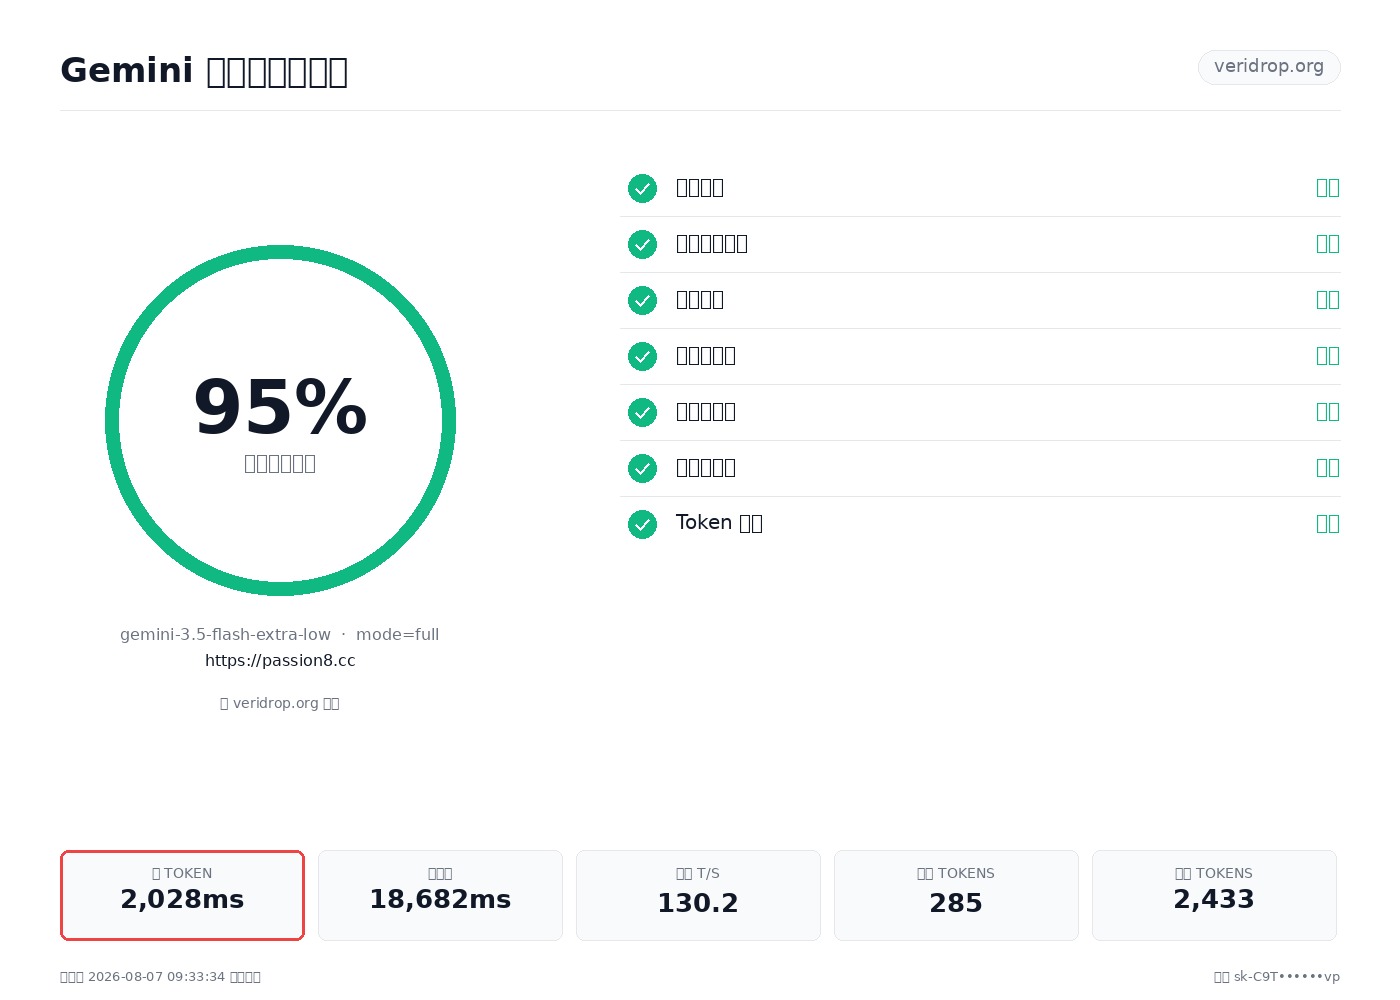Open the veridrop.org badge in the header

pyautogui.click(x=1269, y=67)
